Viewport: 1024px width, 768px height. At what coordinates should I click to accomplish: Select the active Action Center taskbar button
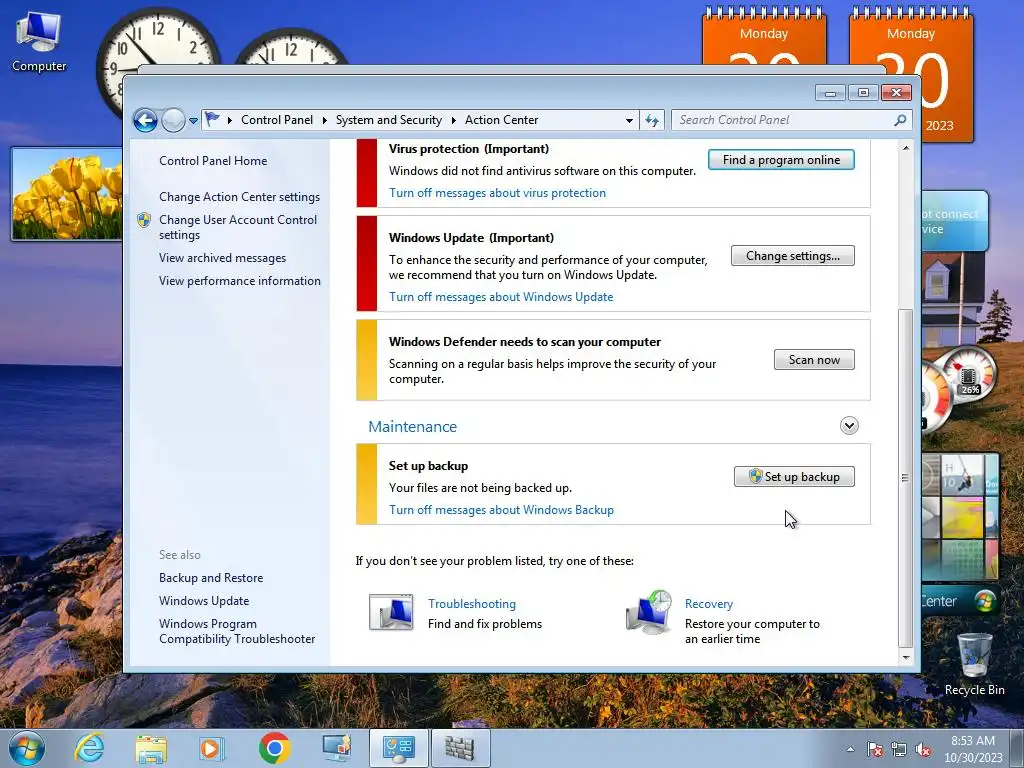click(x=398, y=748)
